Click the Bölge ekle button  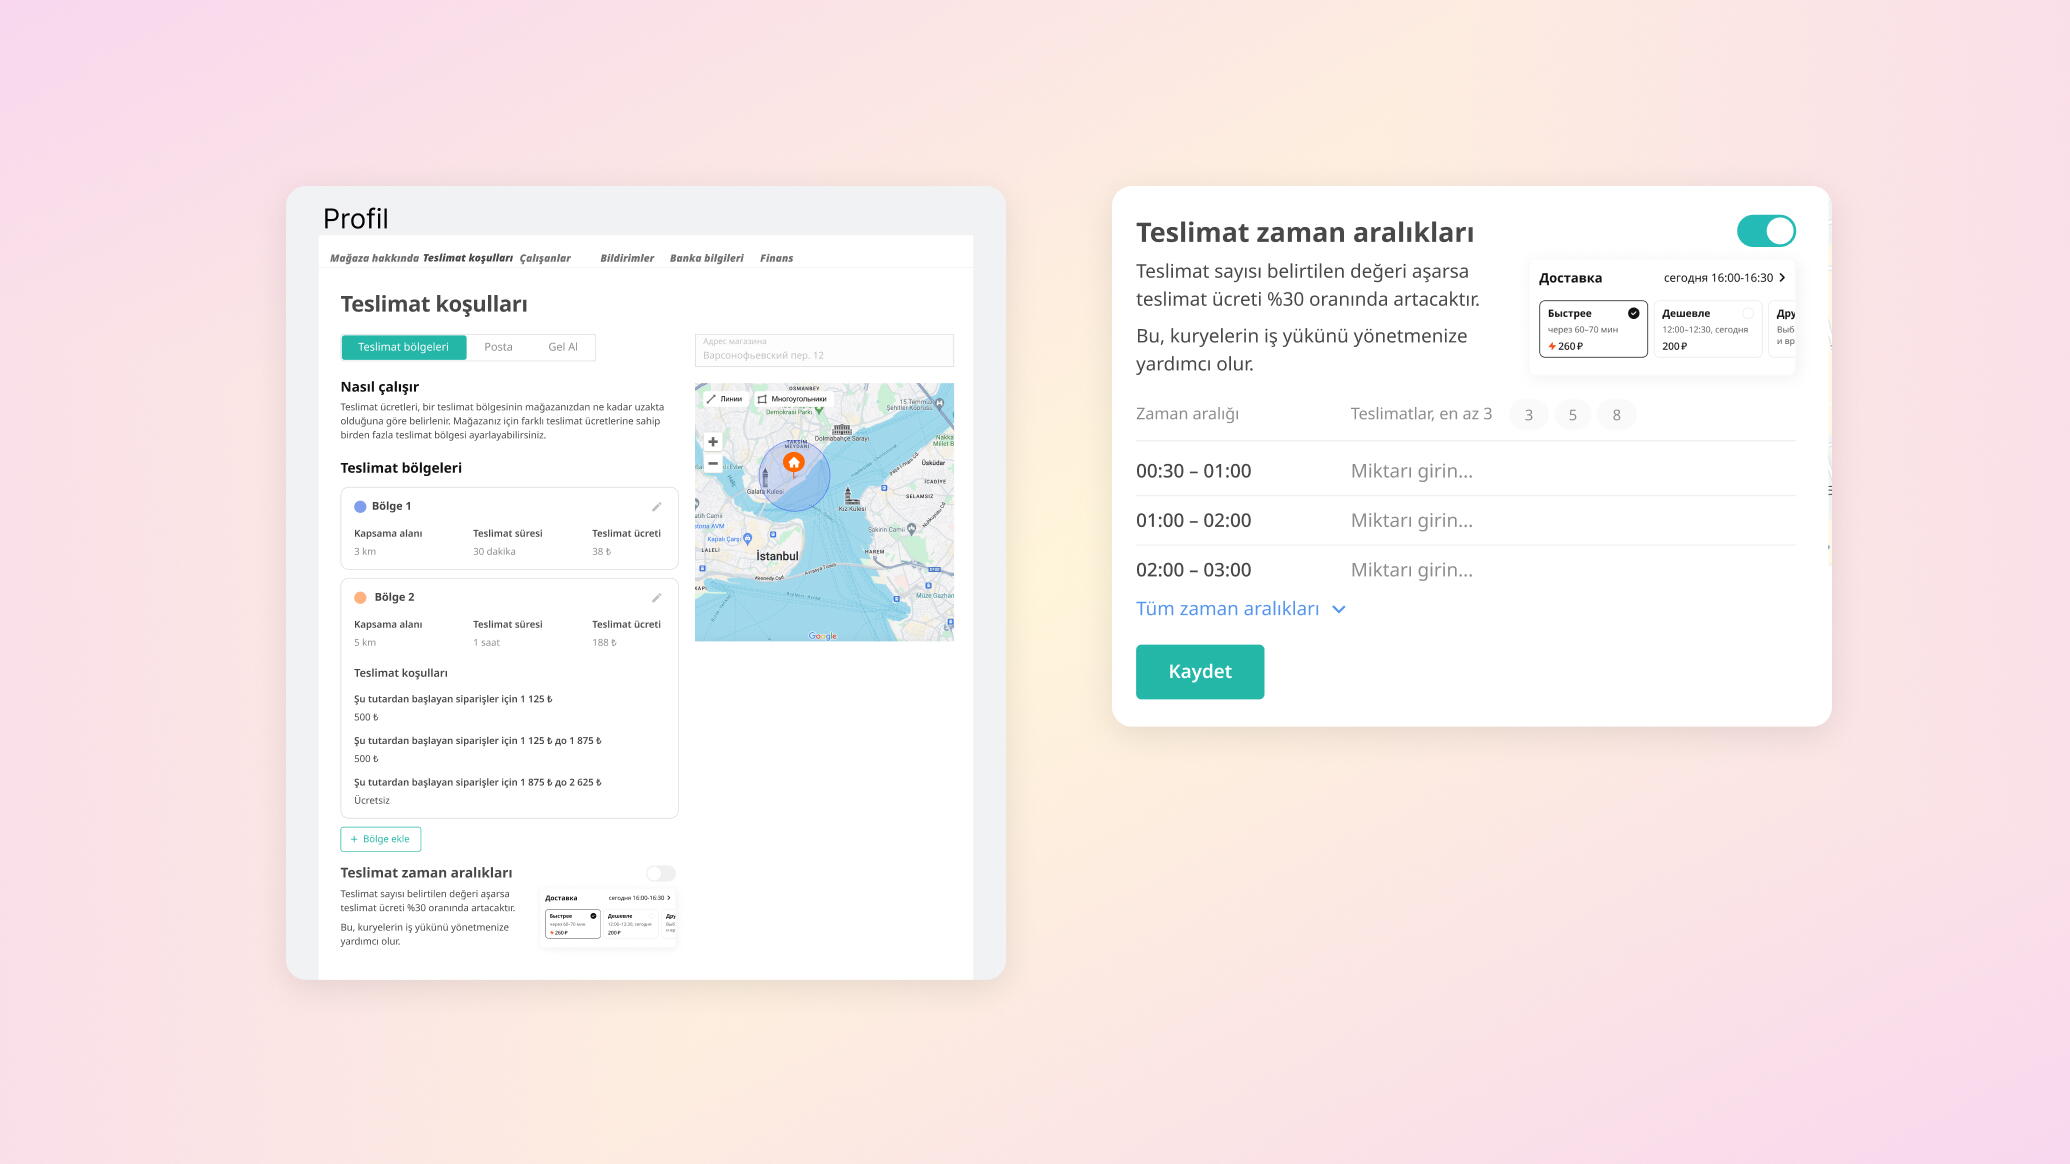tap(380, 839)
